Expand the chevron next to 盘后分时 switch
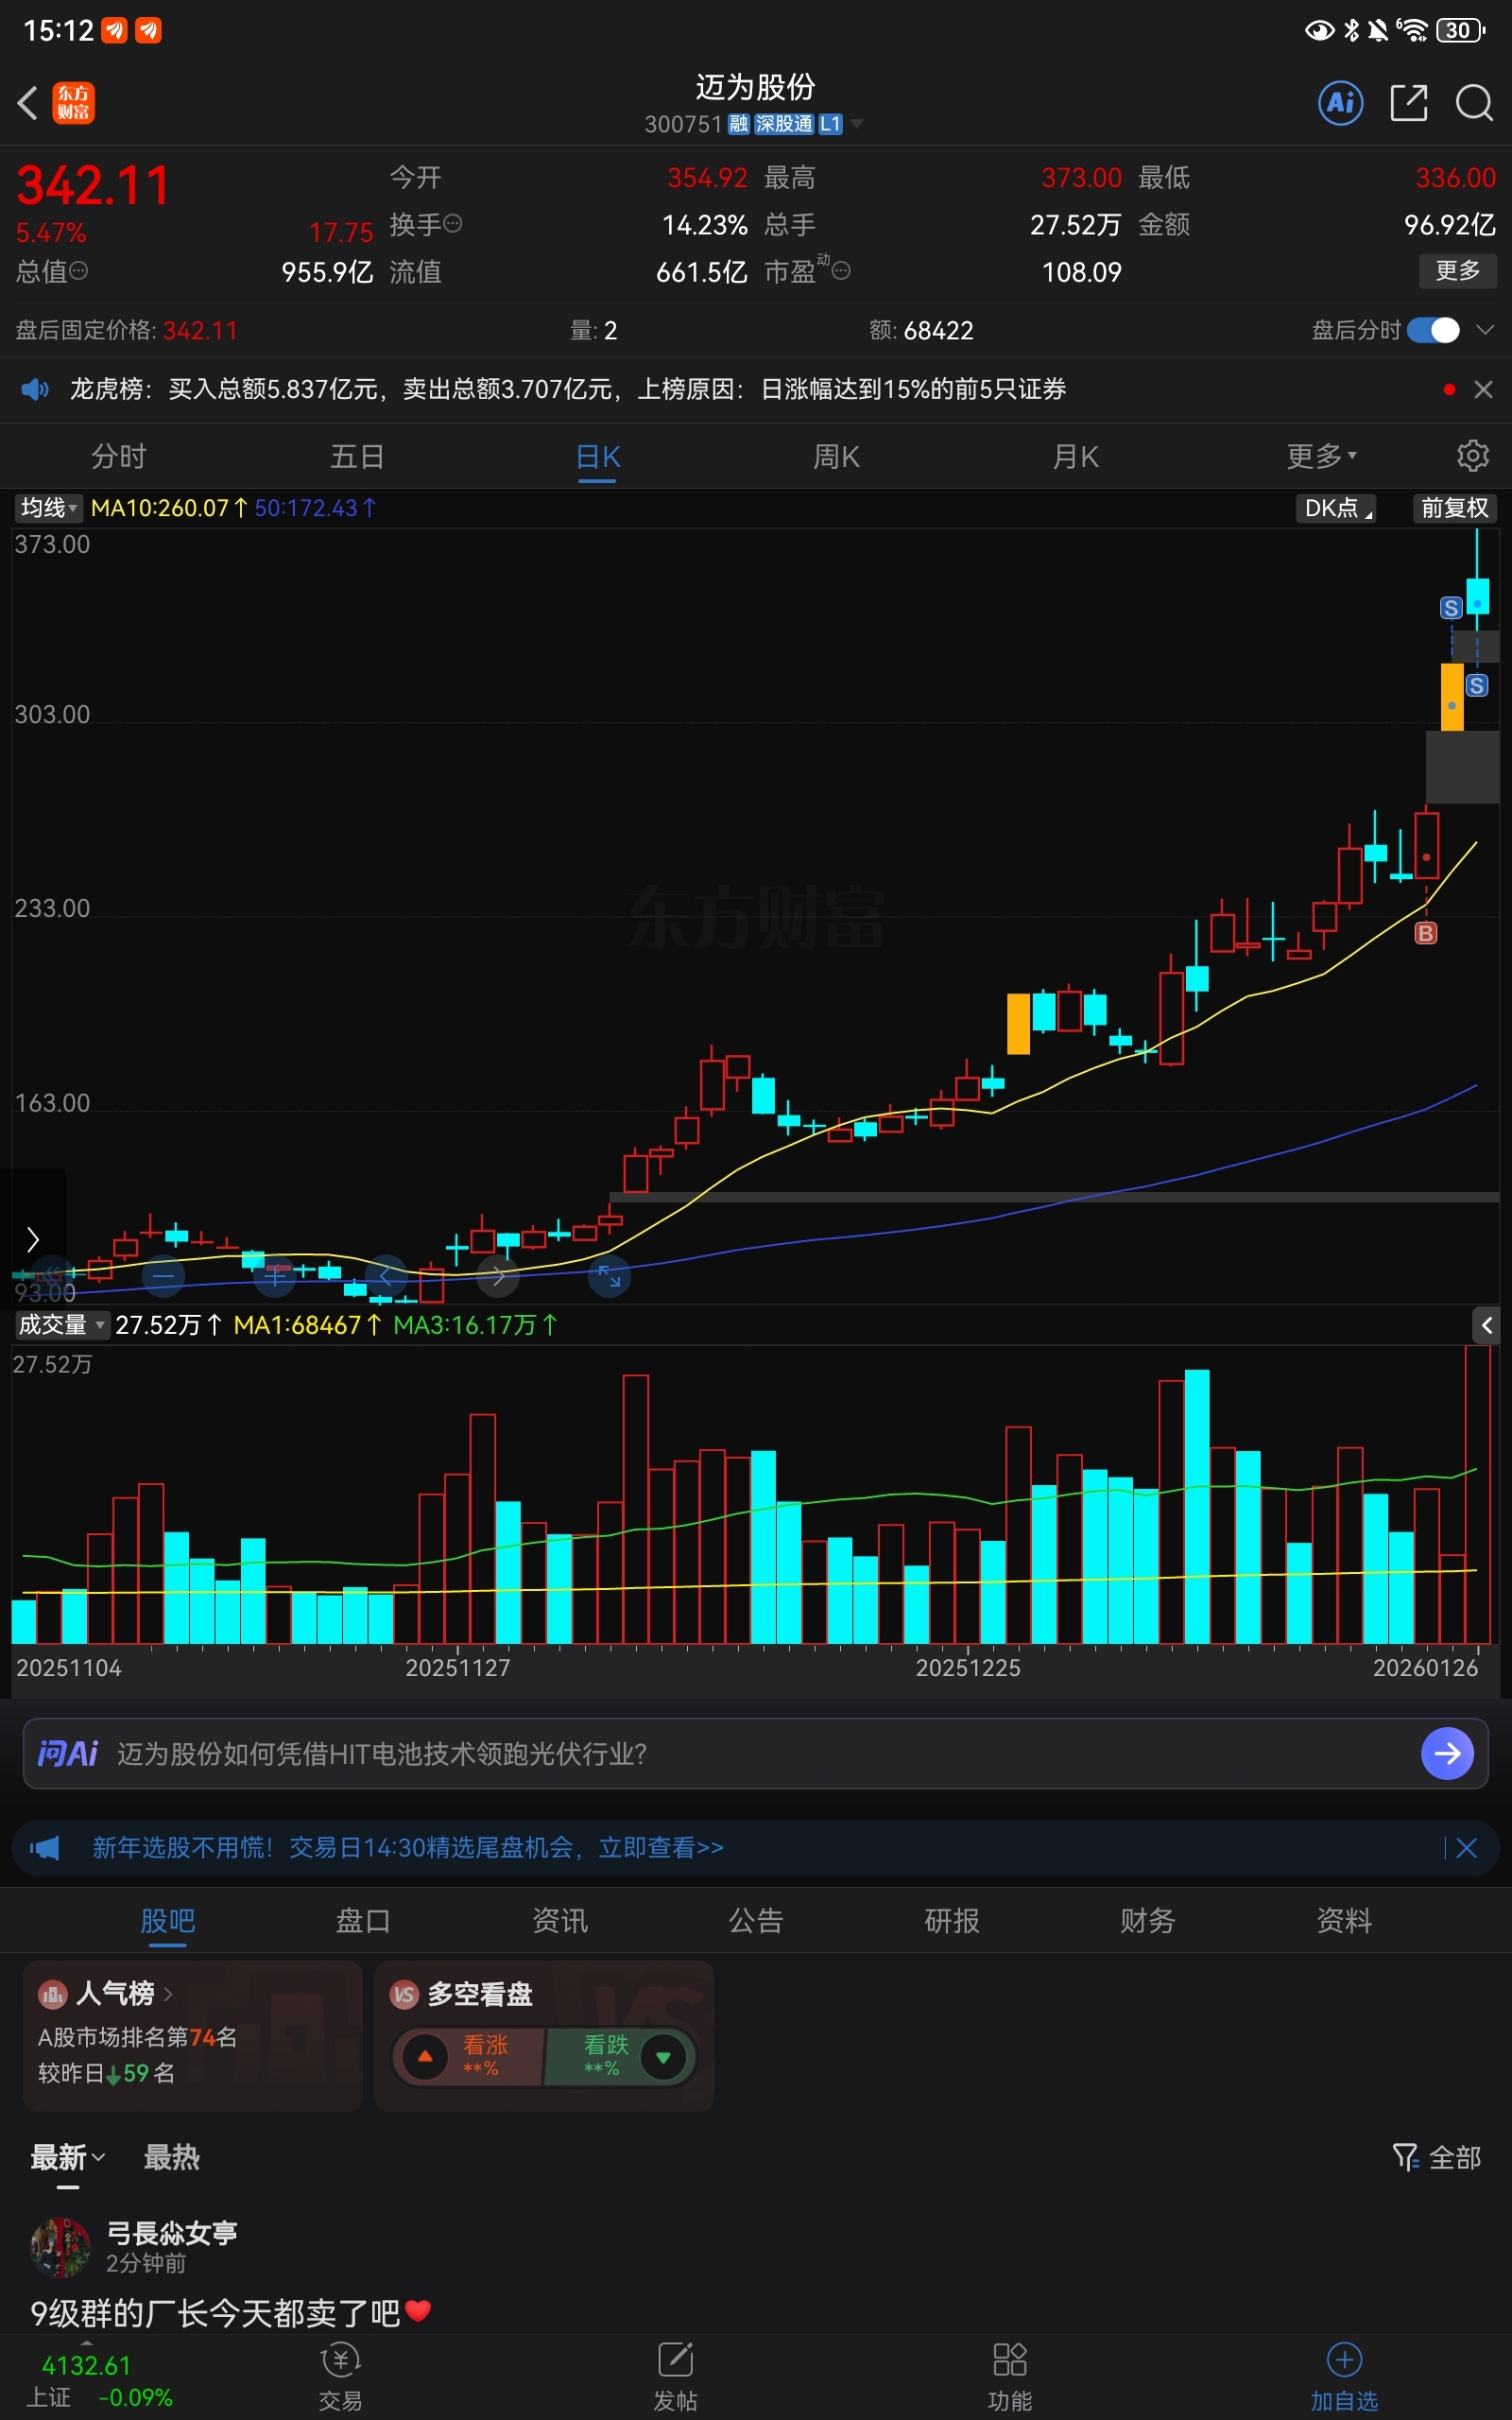 [1485, 330]
